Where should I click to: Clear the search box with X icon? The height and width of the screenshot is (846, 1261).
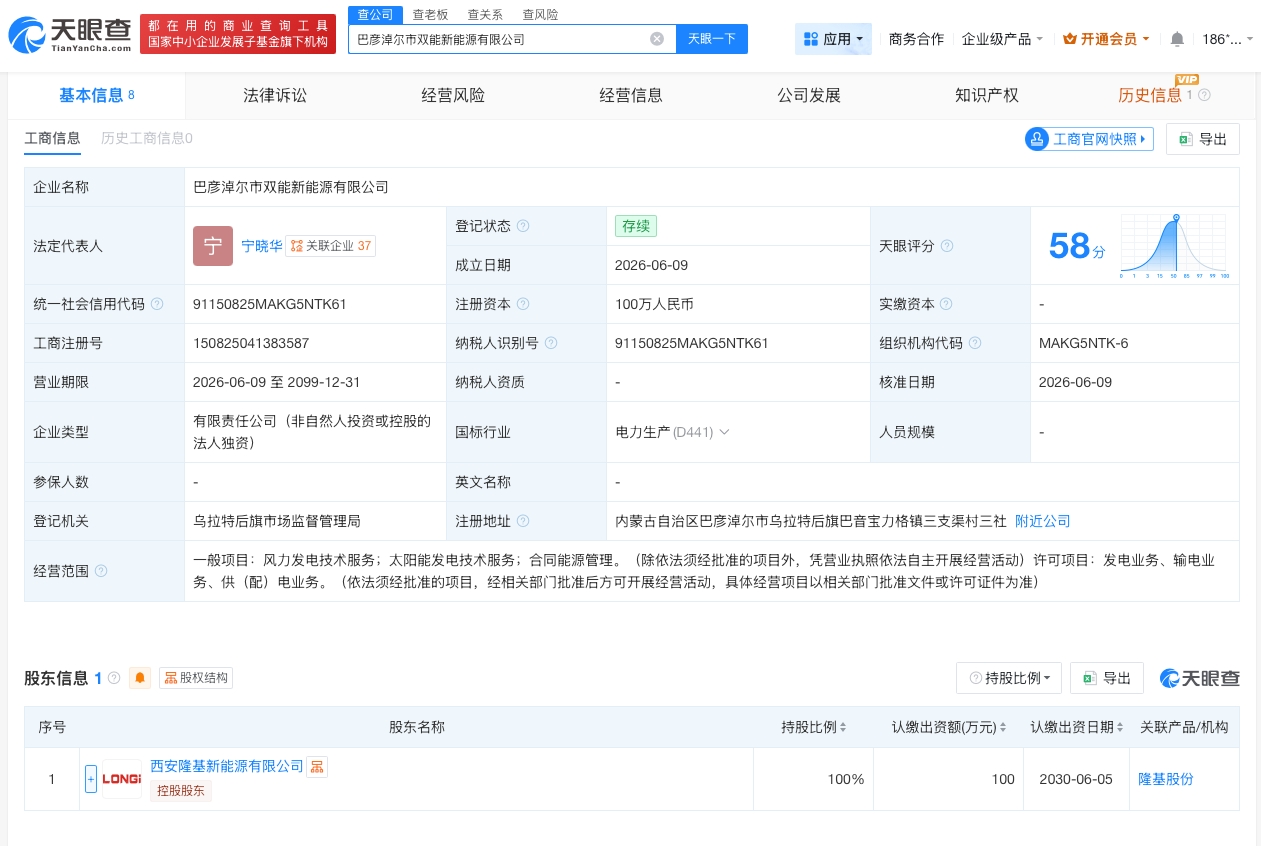click(657, 39)
